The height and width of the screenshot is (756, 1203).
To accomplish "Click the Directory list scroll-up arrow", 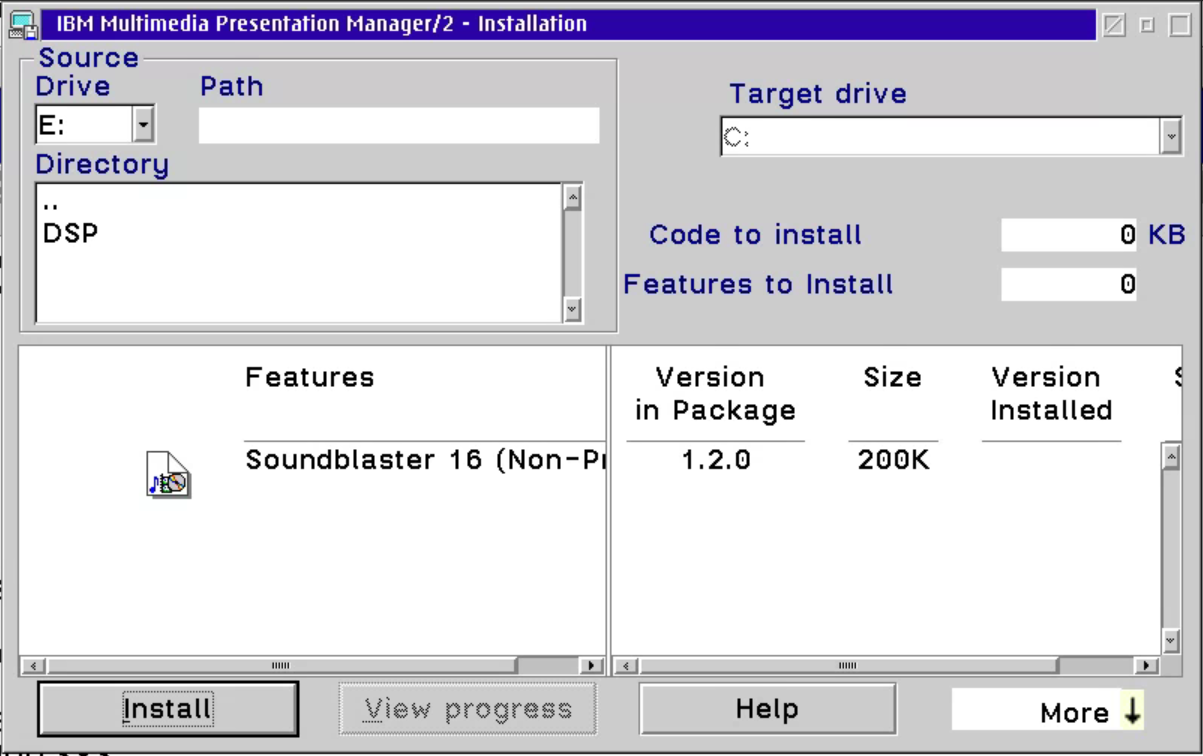I will tap(572, 197).
